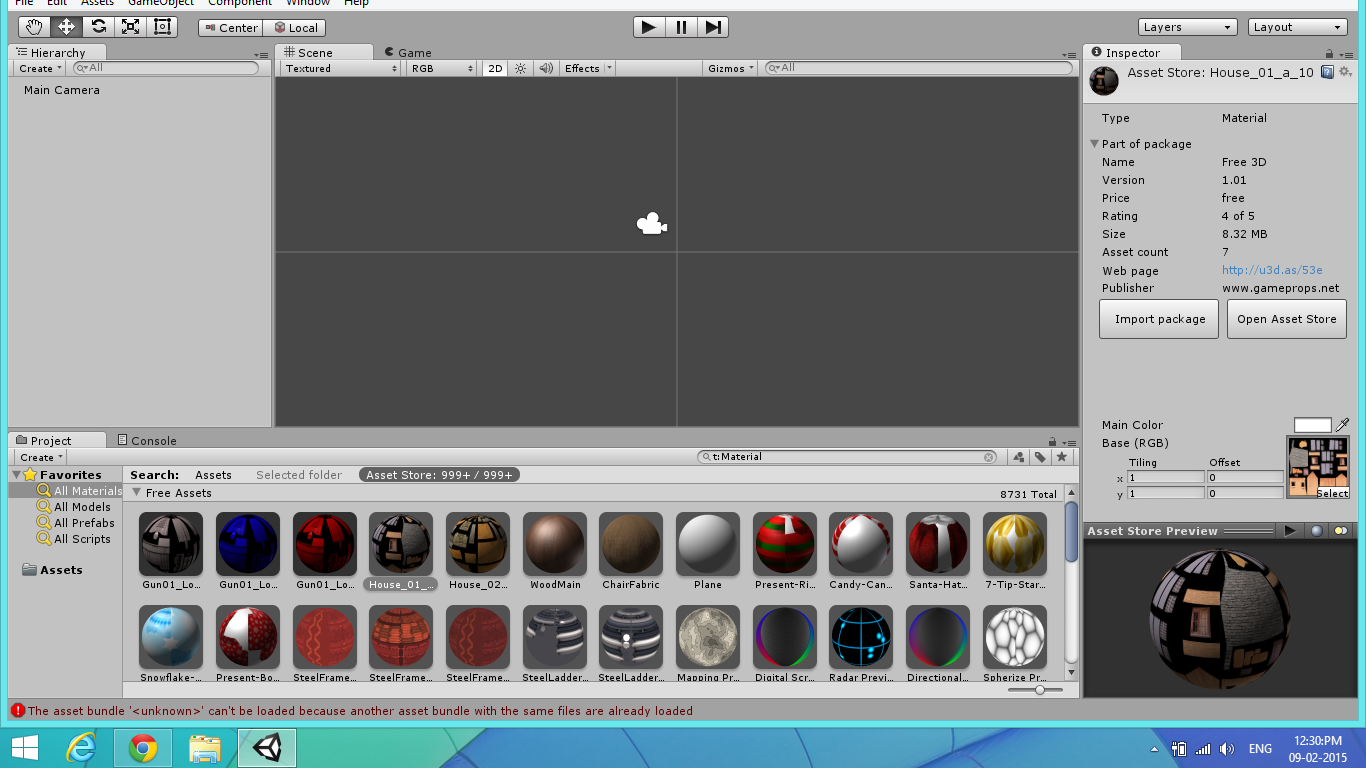Screen dimensions: 1366x768
Task: Open the Project Create dropdown
Action: click(x=40, y=457)
